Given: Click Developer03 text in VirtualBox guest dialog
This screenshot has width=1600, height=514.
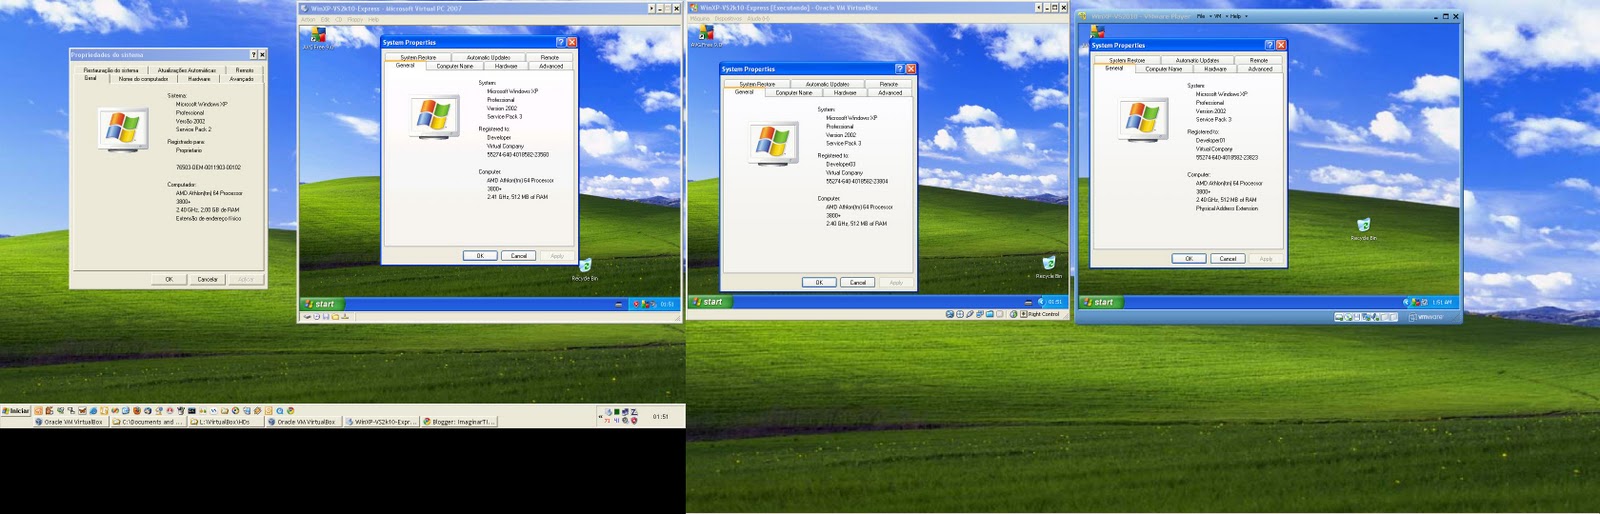Looking at the screenshot, I should pos(840,164).
